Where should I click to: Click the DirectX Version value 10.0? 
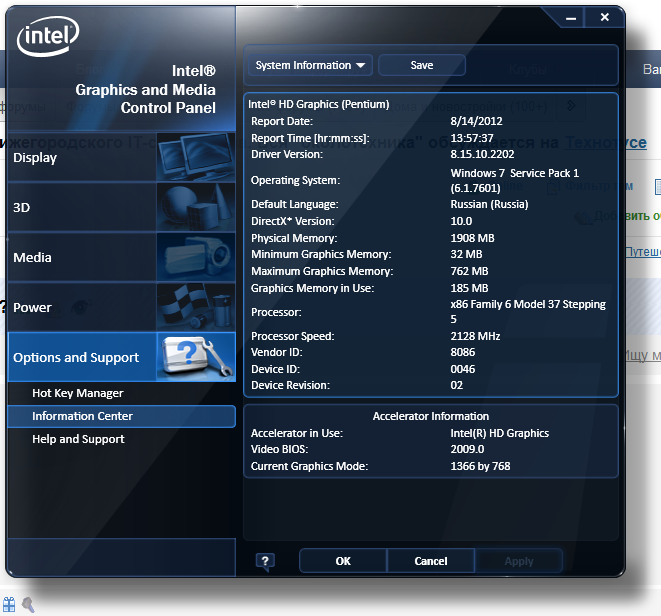point(461,221)
